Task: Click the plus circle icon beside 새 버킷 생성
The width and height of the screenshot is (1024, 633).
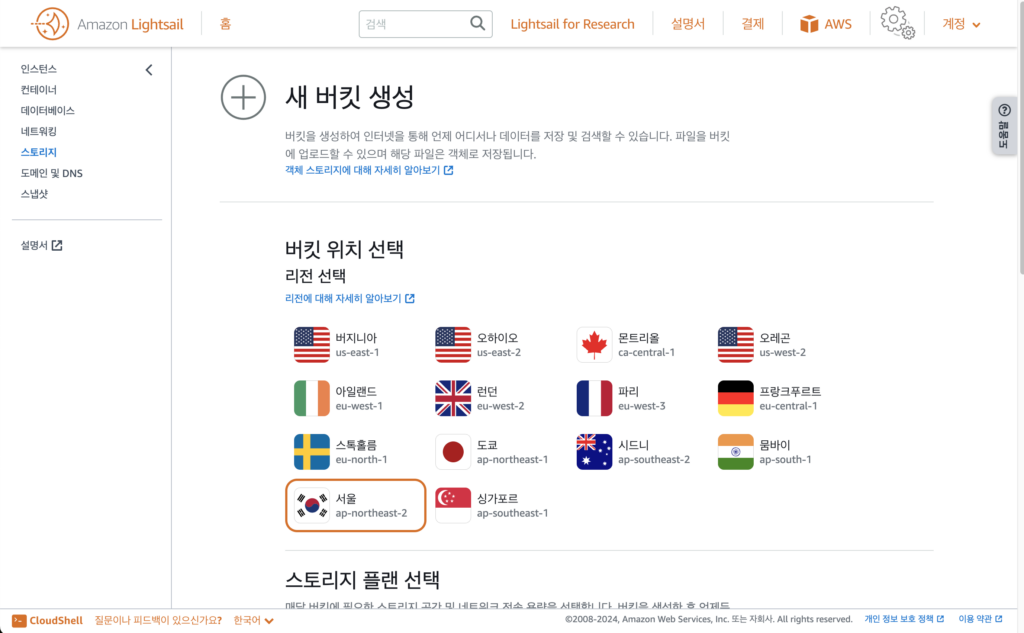Action: pyautogui.click(x=243, y=97)
